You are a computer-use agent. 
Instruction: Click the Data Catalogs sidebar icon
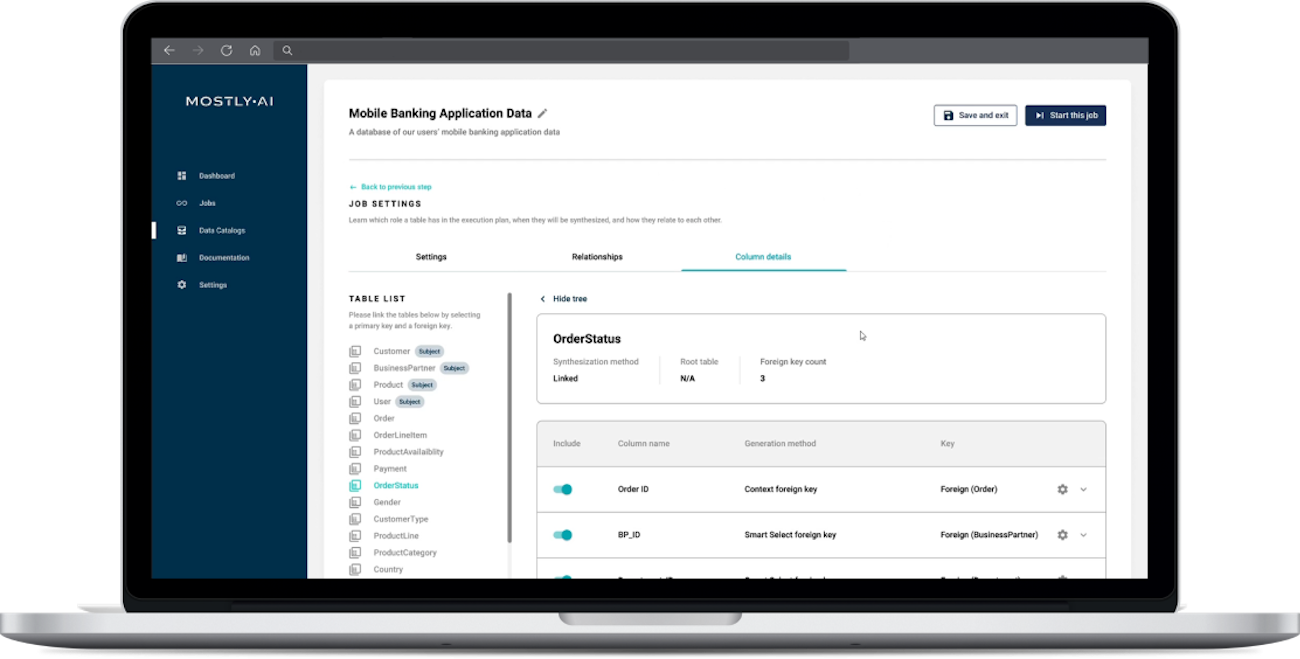[x=182, y=230]
